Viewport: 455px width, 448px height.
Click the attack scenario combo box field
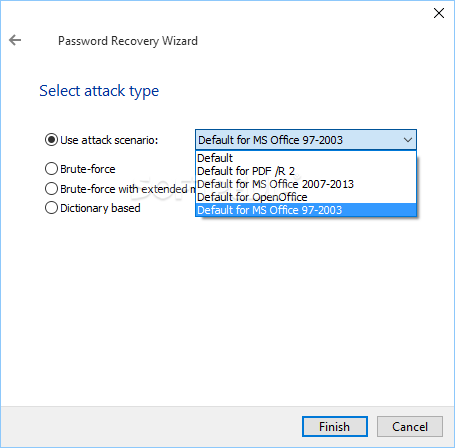click(306, 140)
